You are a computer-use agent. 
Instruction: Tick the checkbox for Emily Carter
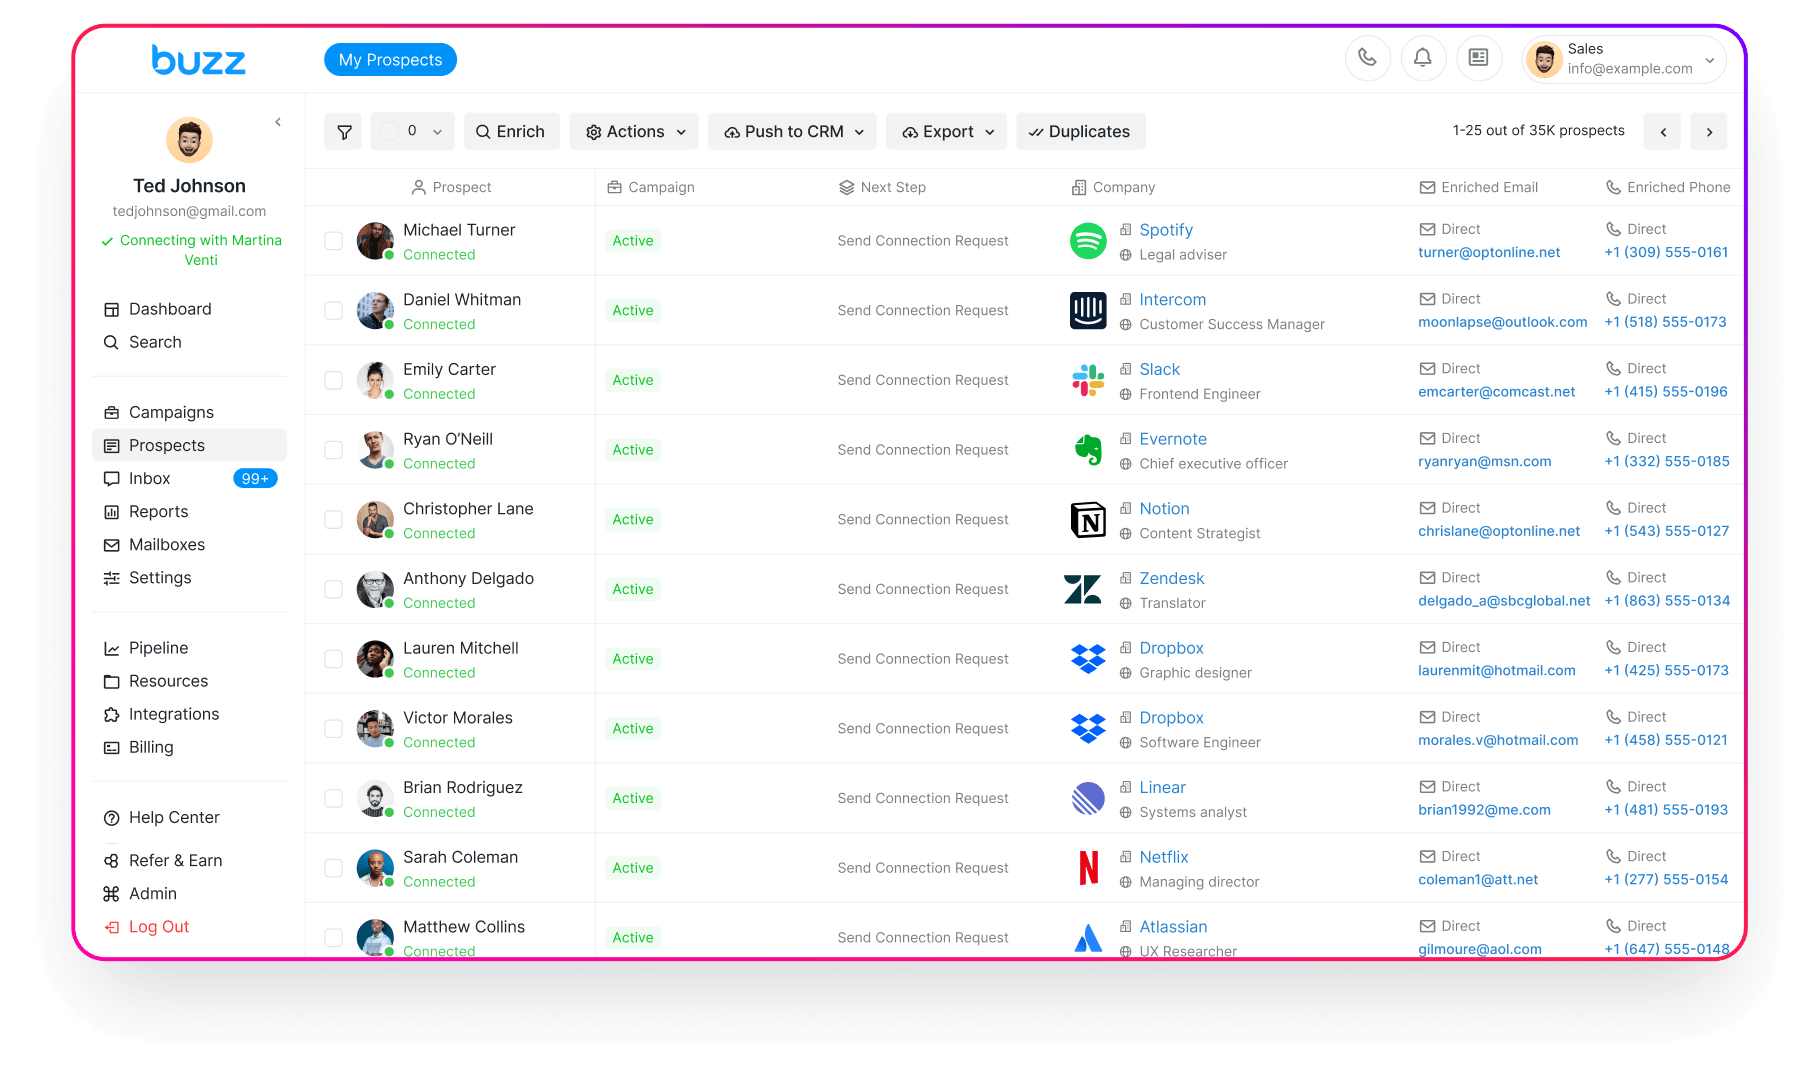[334, 380]
